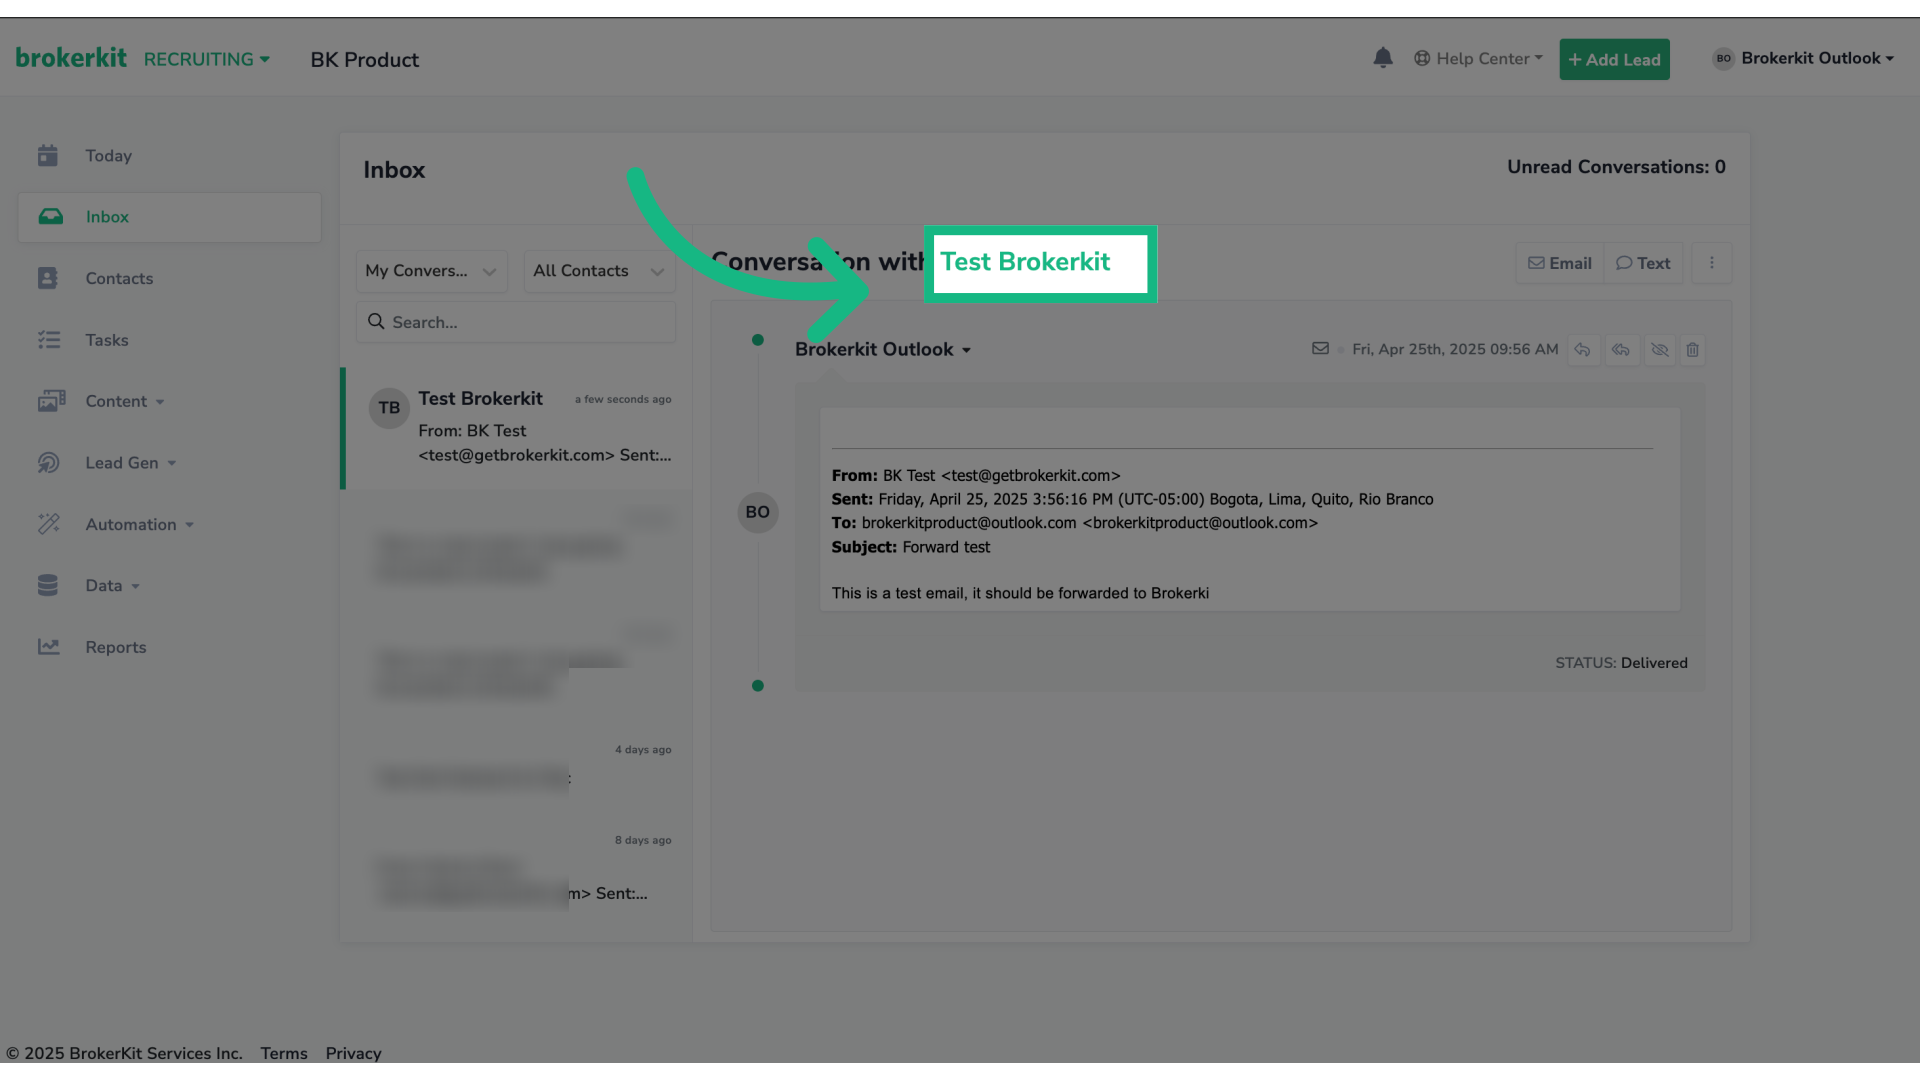
Task: Click the envelope icon beside message date
Action: coord(1320,349)
